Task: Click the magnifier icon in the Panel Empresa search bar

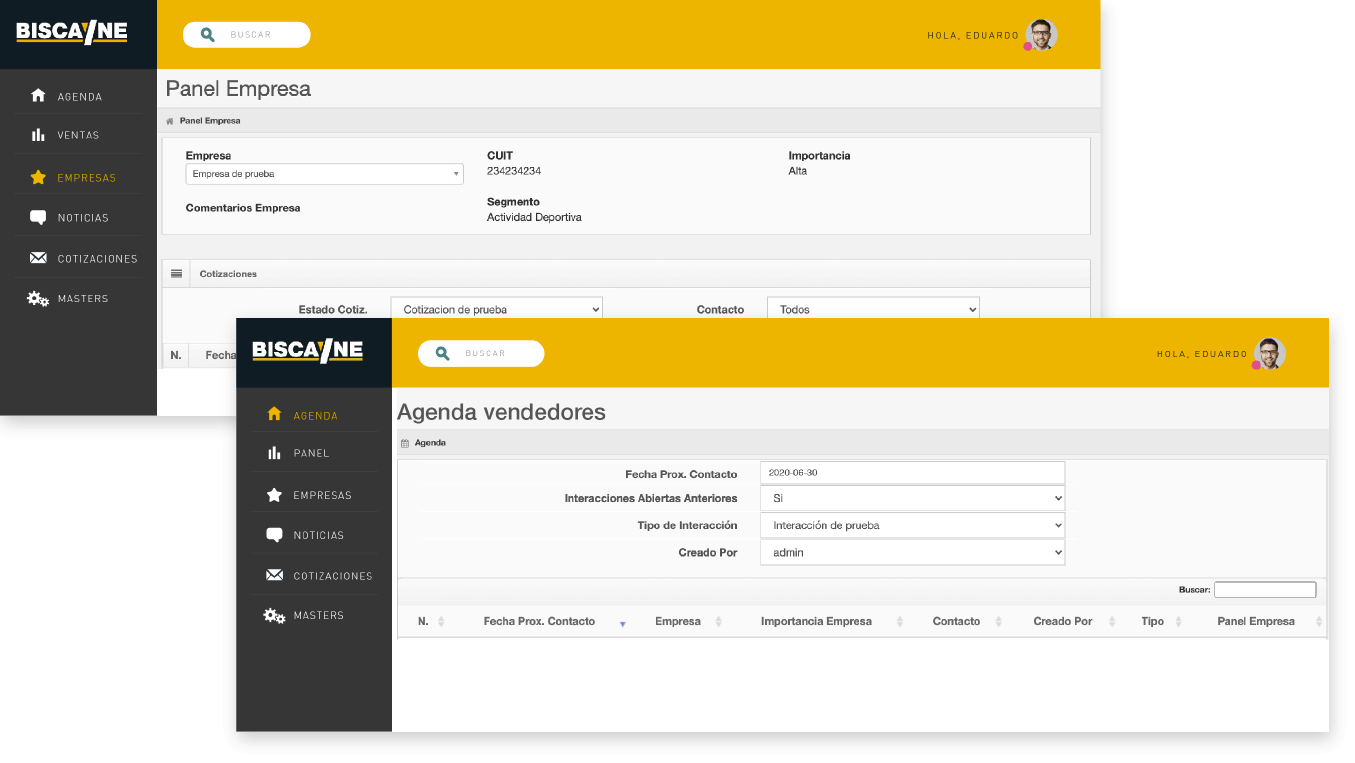Action: pos(208,35)
